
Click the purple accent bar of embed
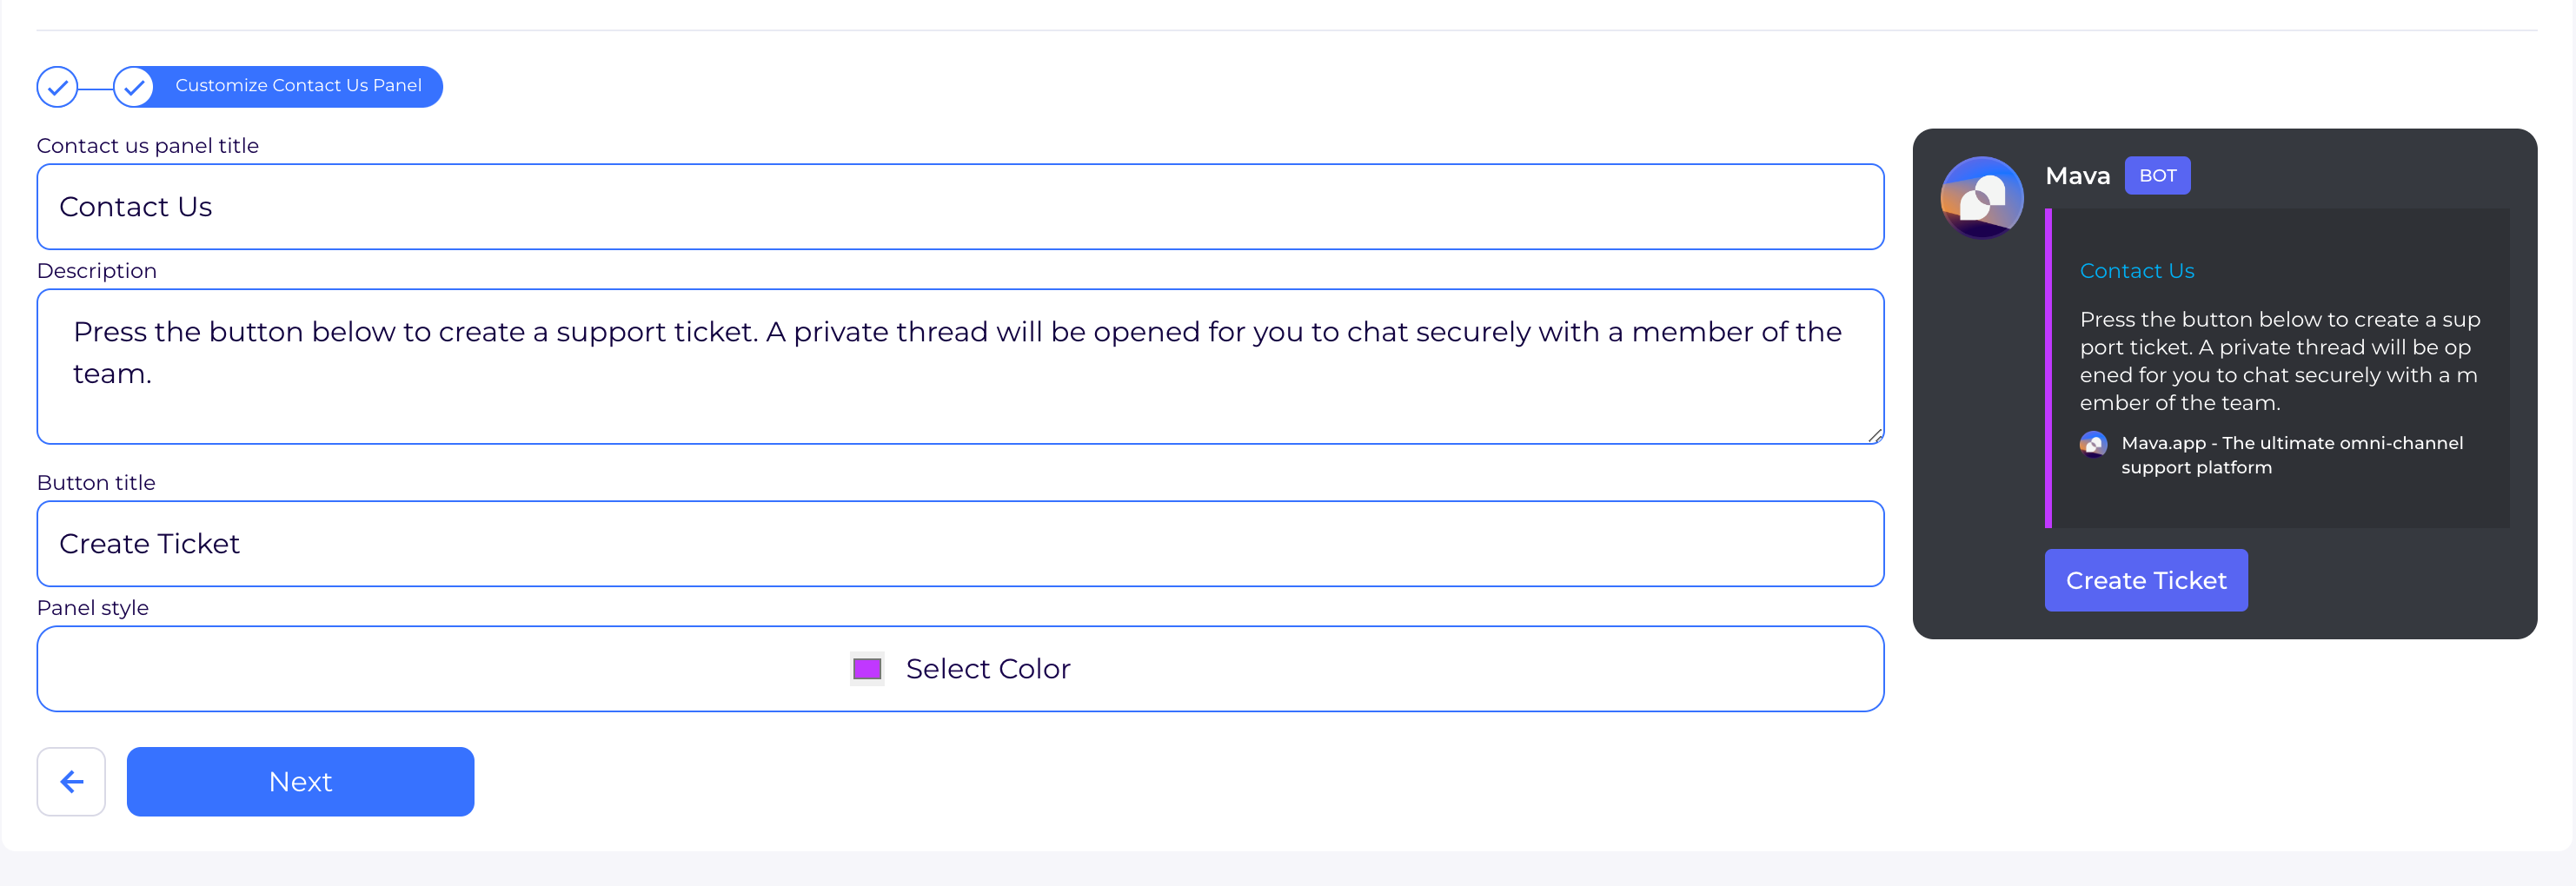pos(2048,367)
